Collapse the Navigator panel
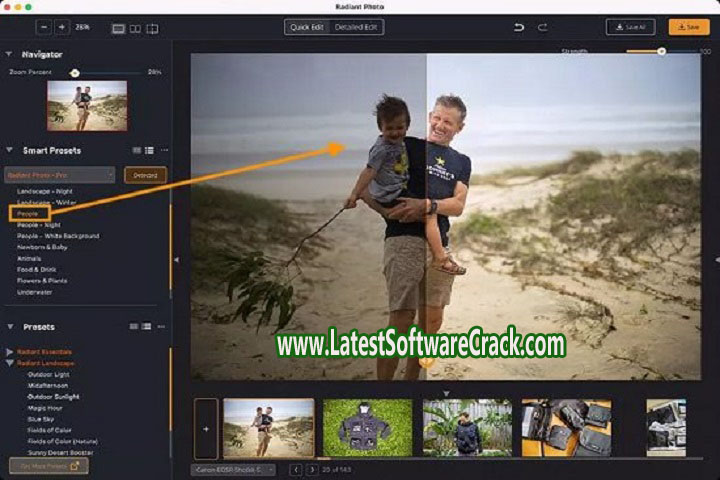 (x=9, y=54)
